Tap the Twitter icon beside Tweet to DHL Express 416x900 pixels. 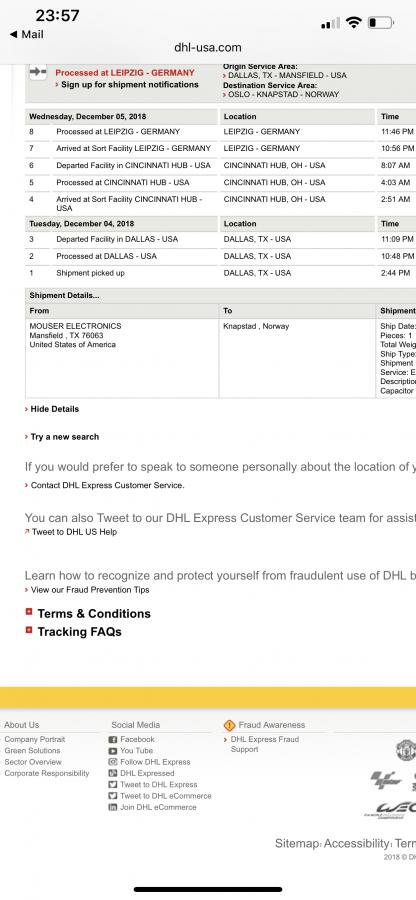(x=113, y=785)
